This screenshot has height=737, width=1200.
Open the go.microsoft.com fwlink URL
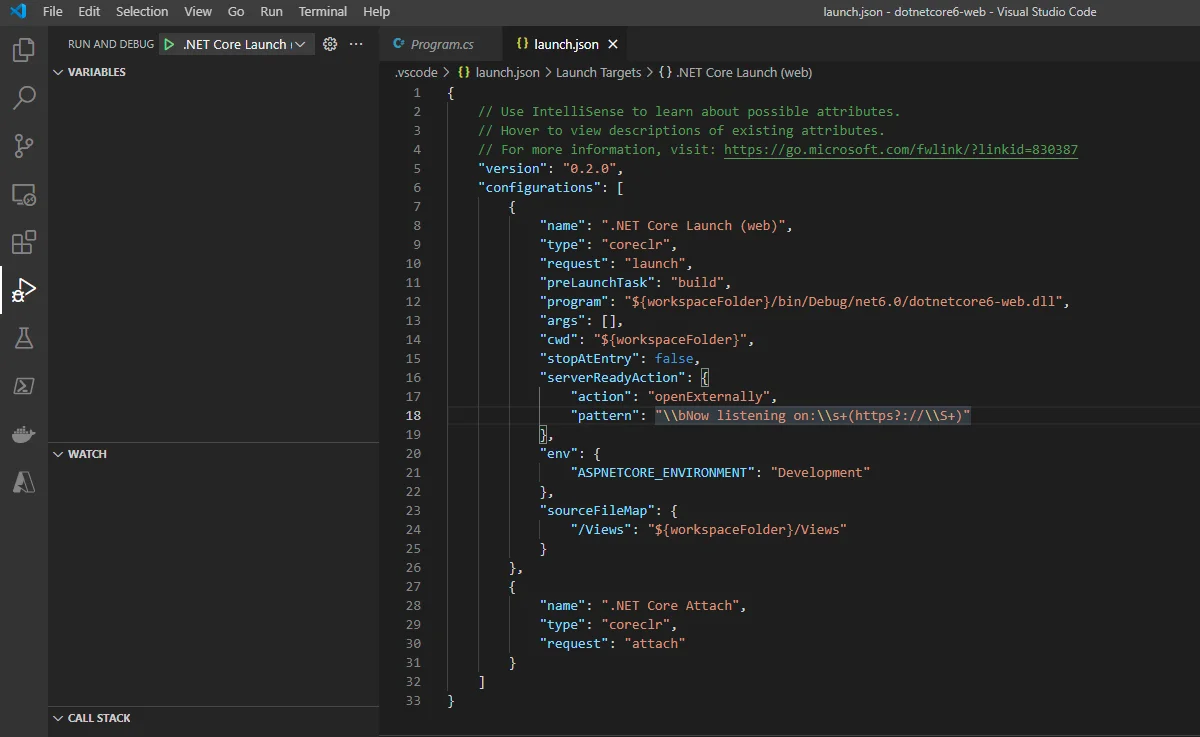click(900, 149)
